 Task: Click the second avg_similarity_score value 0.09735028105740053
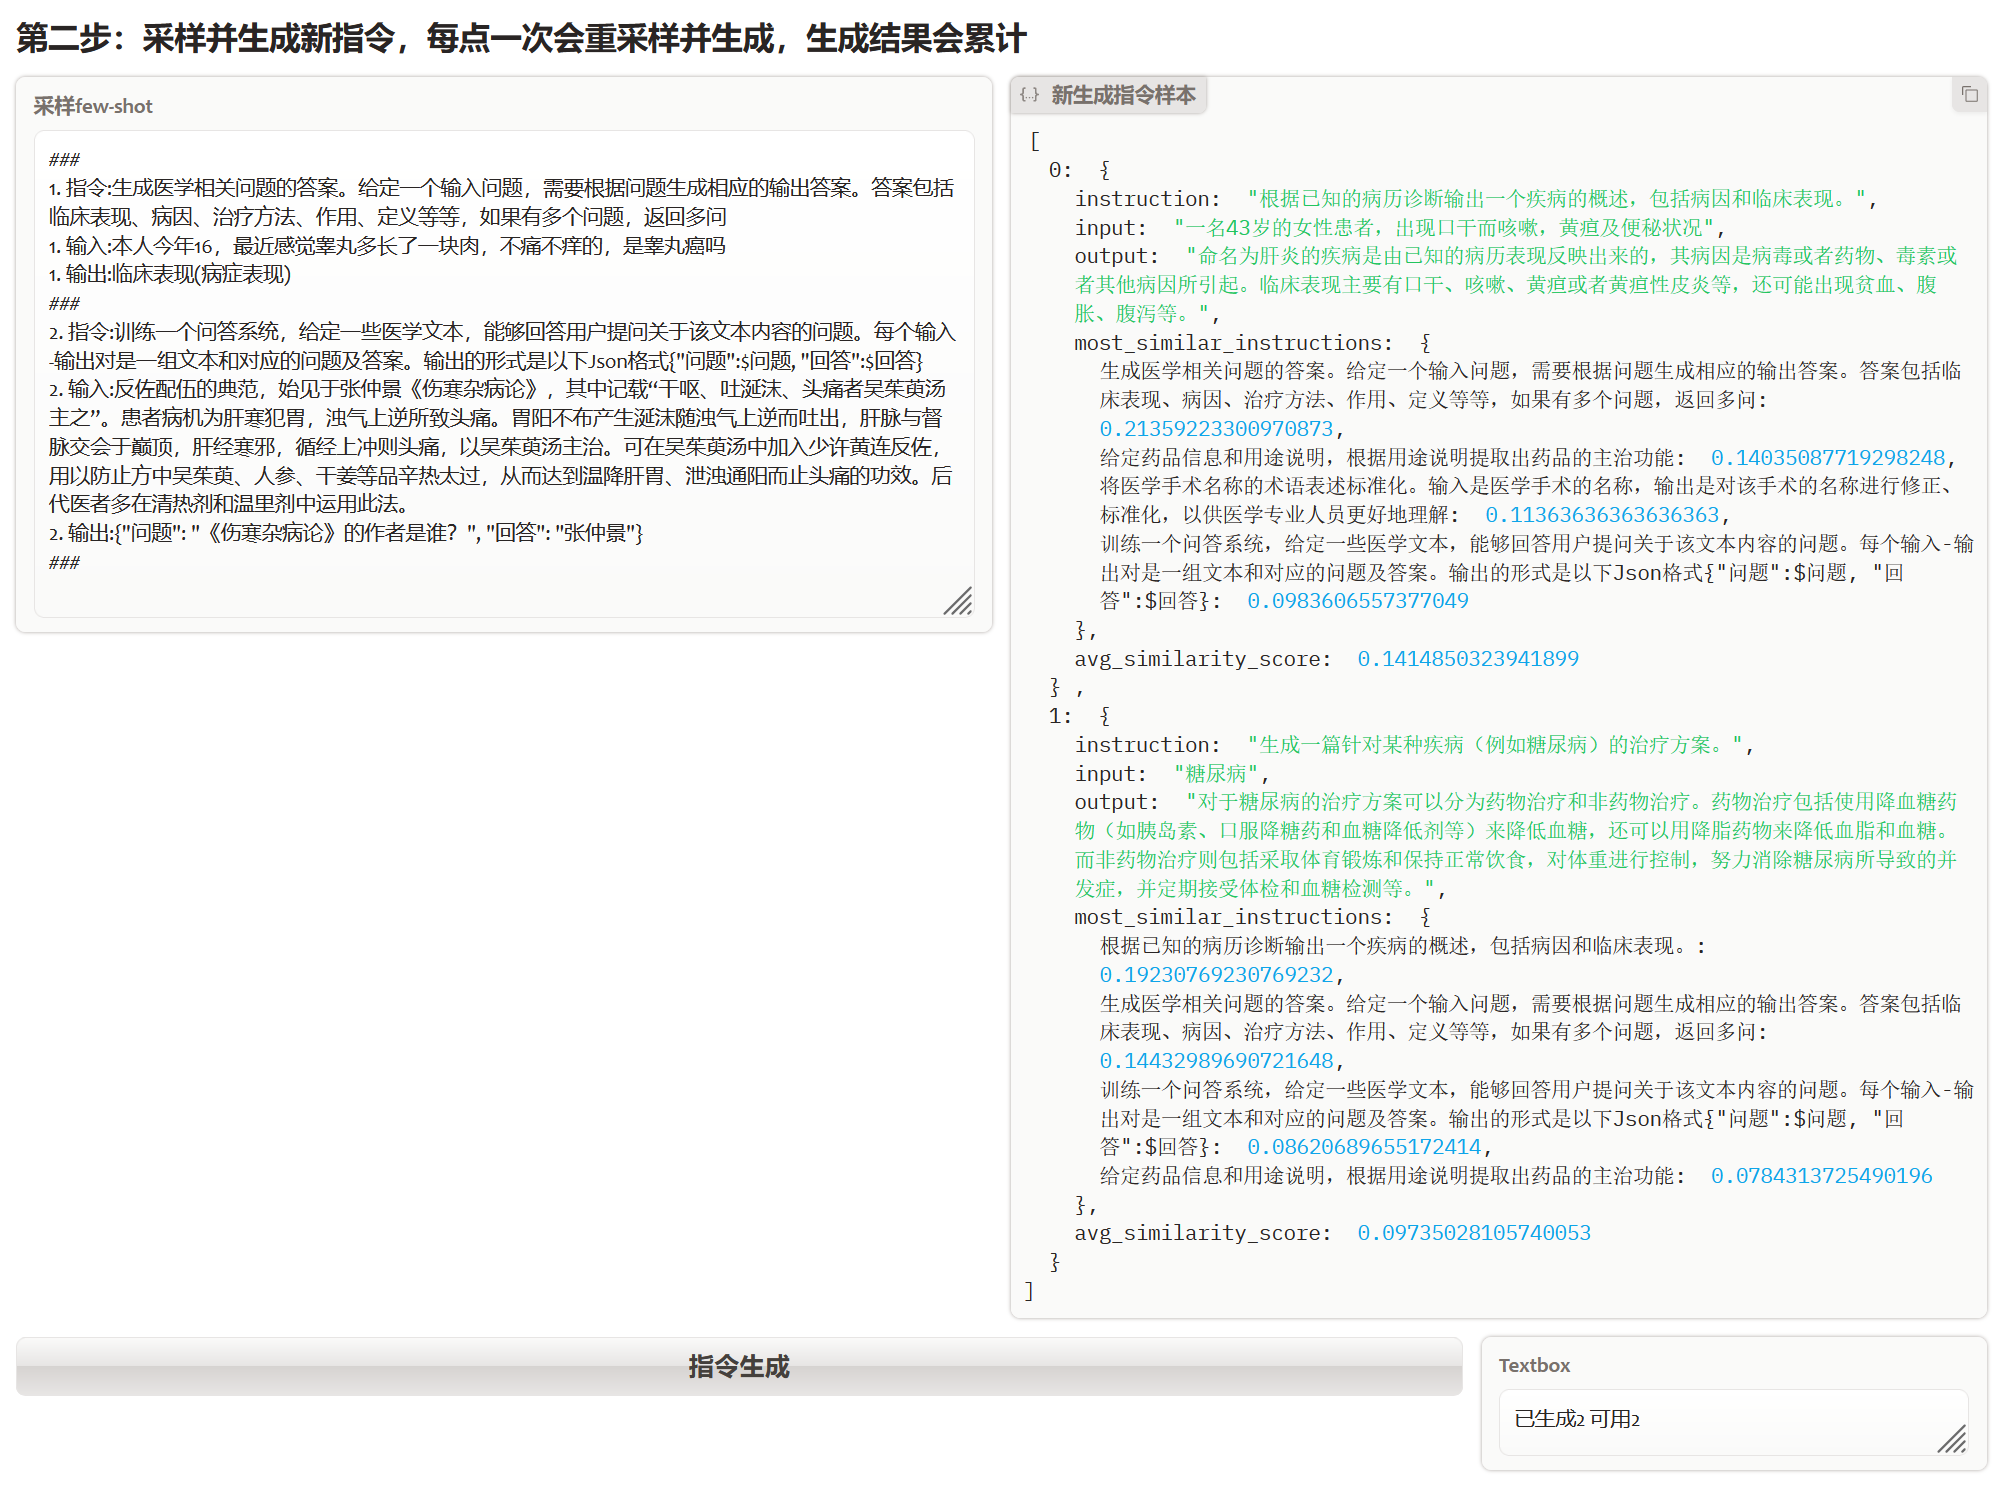1473,1233
